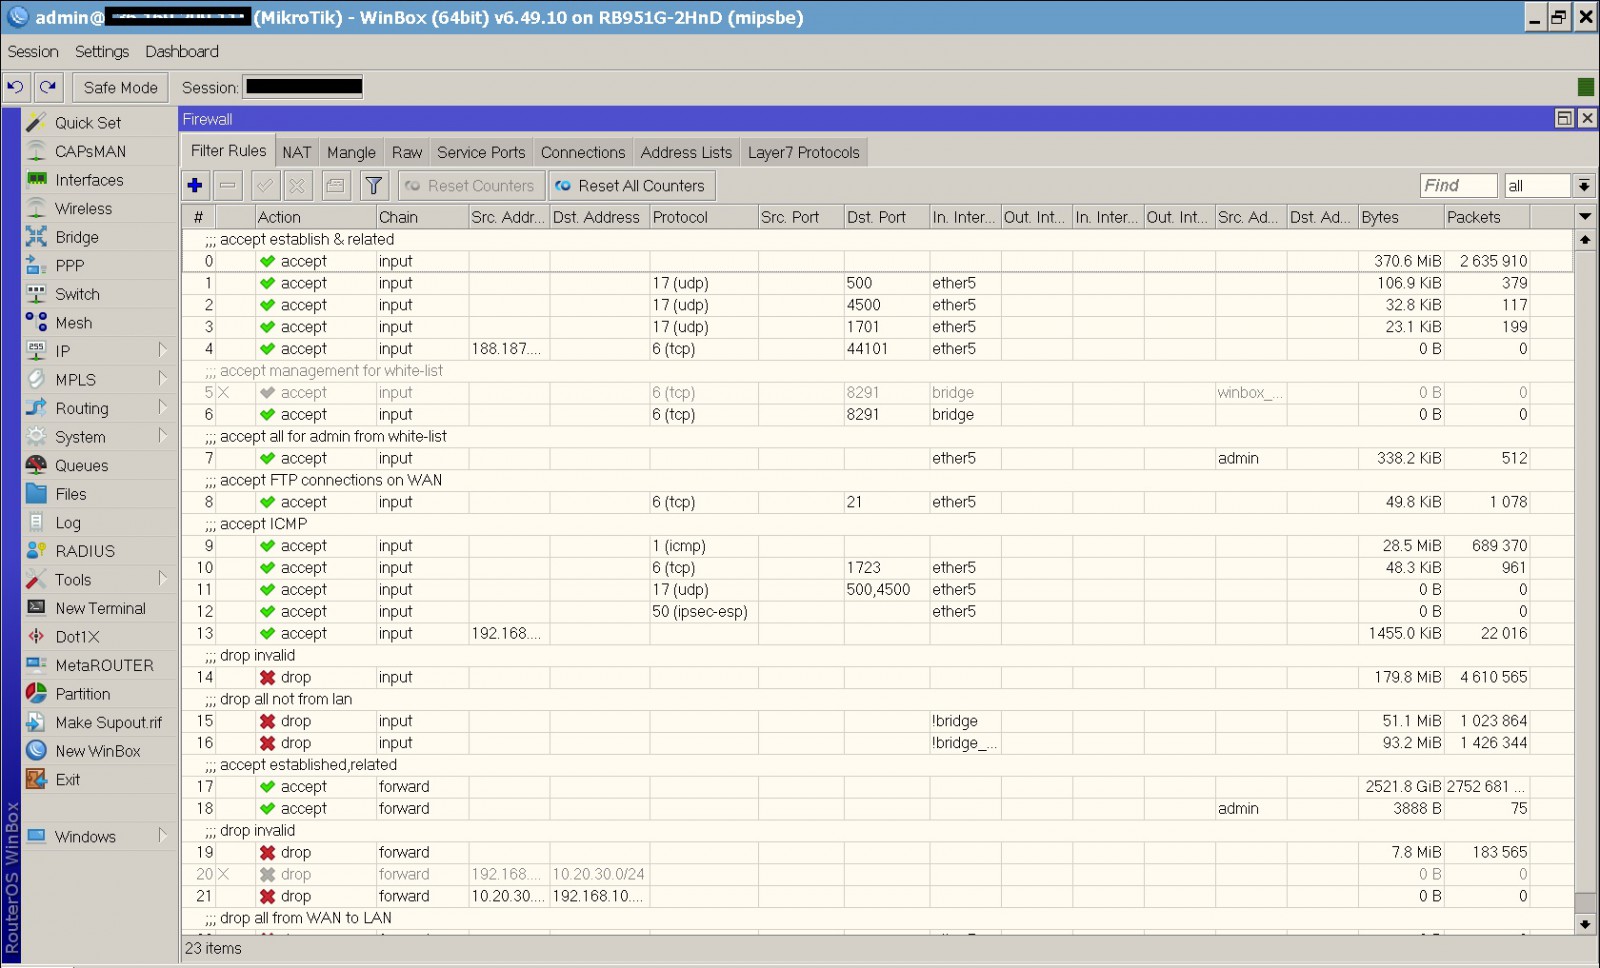Screen dimensions: 1600x968
Task: Enable selected rule with checkmark icon
Action: [x=264, y=185]
